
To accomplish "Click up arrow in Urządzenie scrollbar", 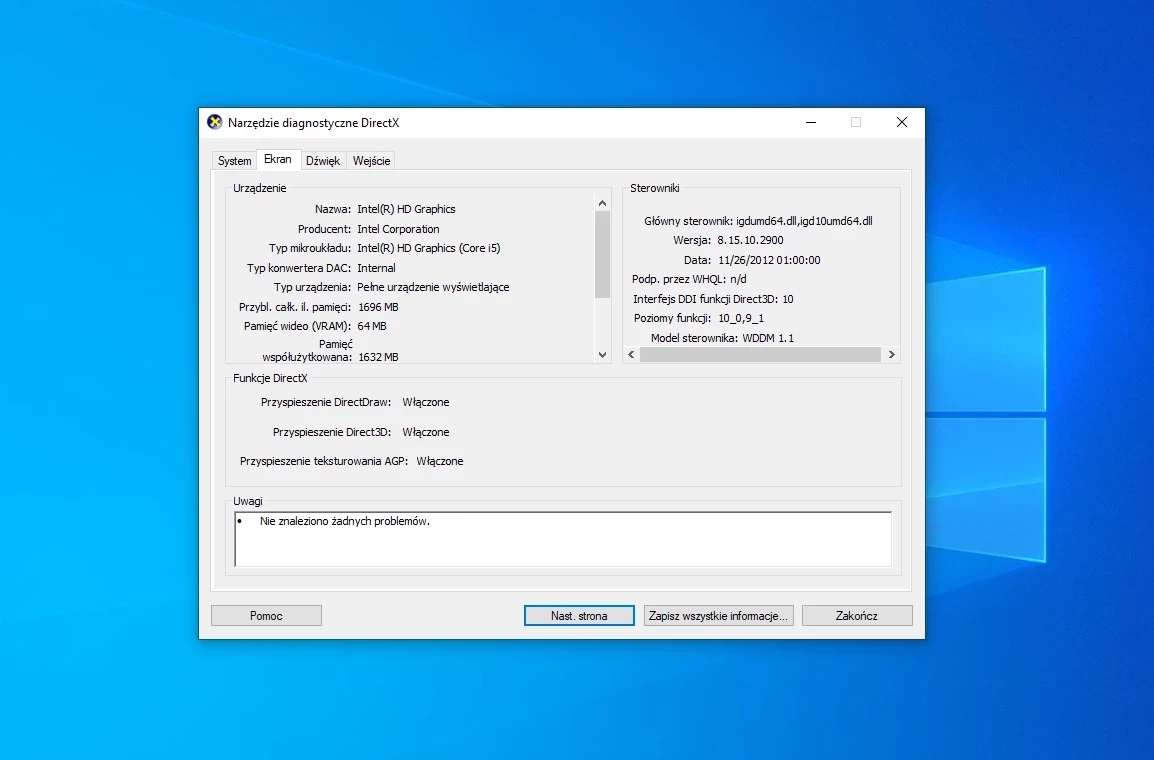I will point(603,203).
